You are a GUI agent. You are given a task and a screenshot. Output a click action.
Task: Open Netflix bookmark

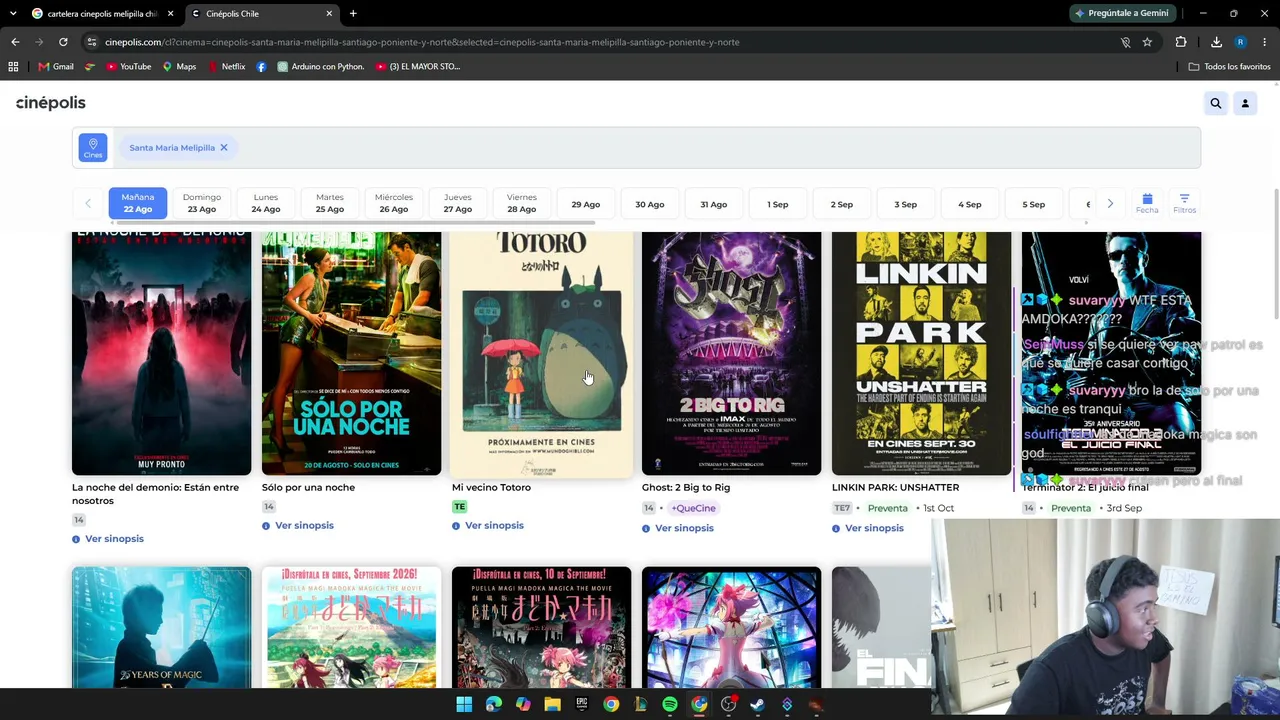226,67
